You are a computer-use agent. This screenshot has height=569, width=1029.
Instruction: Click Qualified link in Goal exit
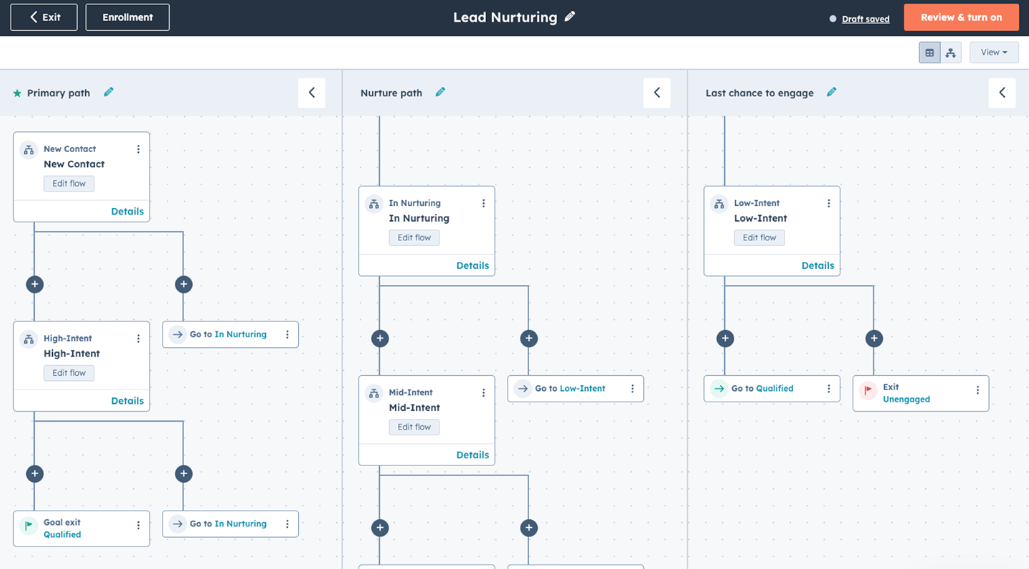pyautogui.click(x=62, y=534)
